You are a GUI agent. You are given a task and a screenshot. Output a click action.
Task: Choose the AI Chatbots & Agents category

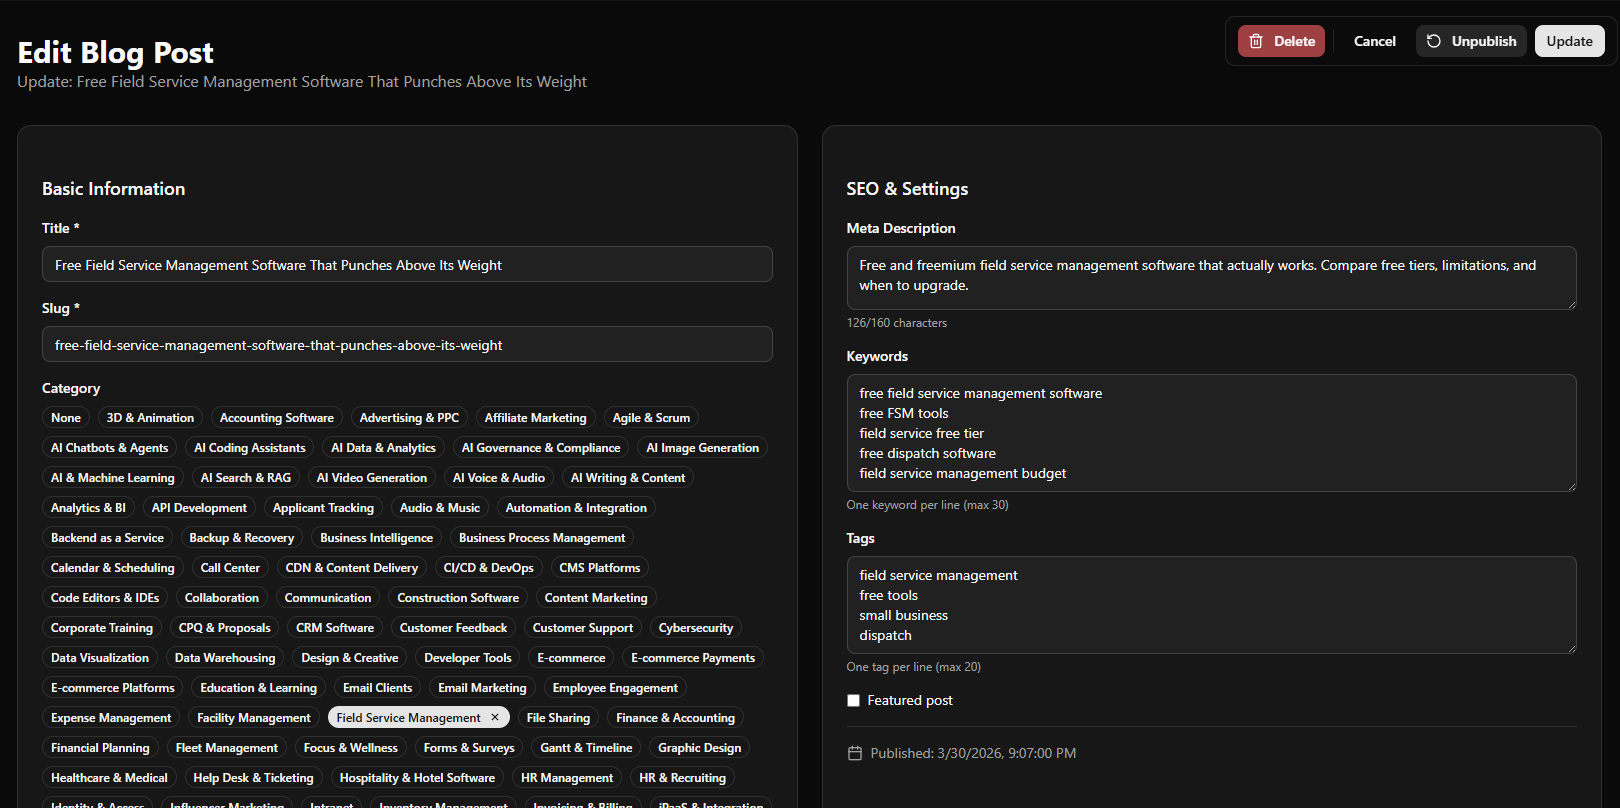[109, 448]
